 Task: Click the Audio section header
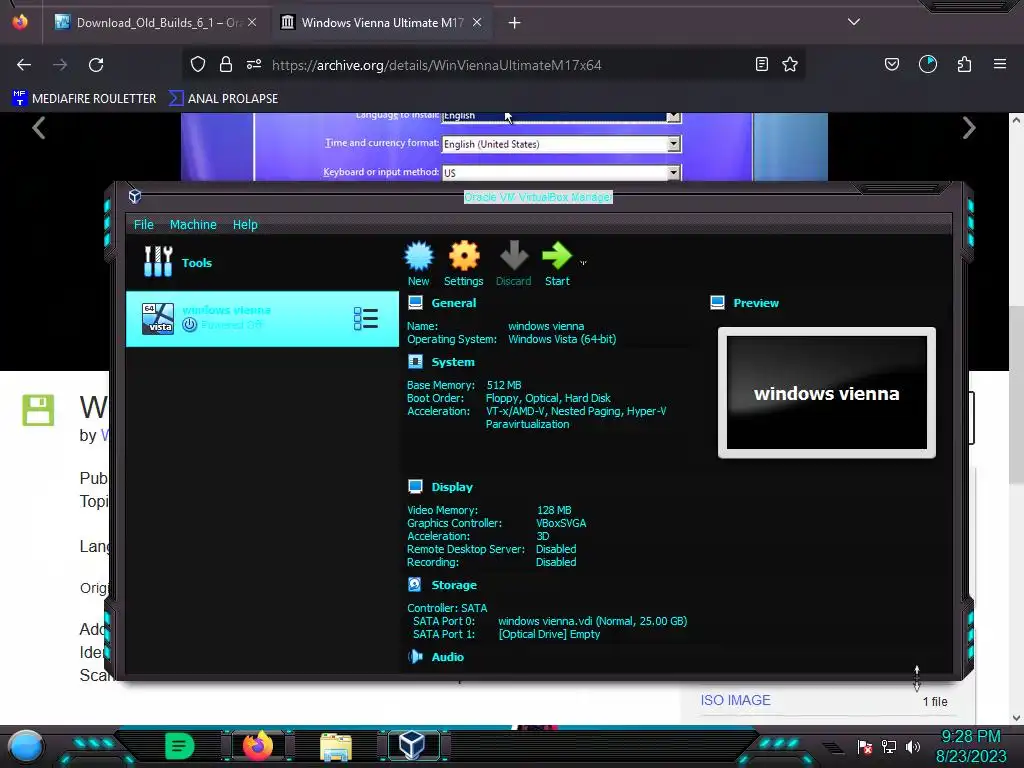click(447, 657)
